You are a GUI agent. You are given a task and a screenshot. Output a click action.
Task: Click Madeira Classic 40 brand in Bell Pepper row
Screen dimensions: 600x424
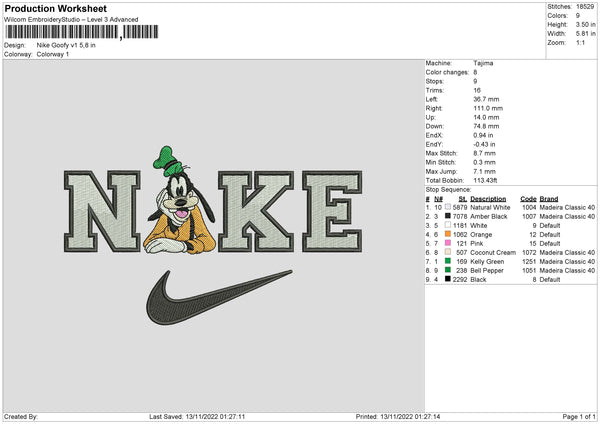click(567, 271)
